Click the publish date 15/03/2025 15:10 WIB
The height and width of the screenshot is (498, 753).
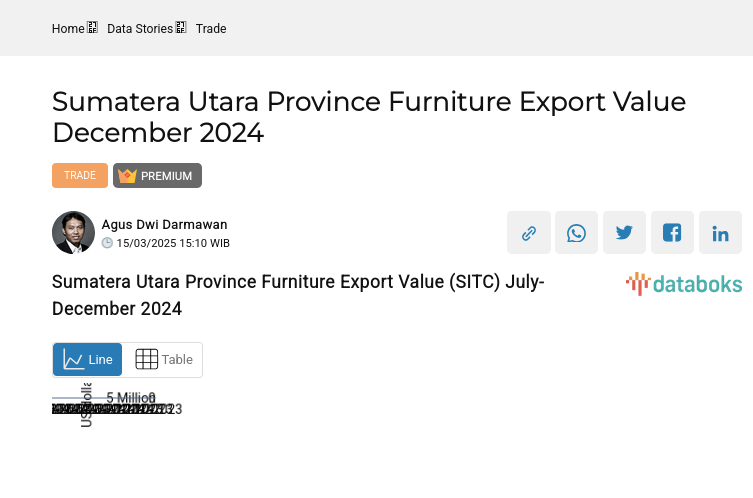click(173, 243)
